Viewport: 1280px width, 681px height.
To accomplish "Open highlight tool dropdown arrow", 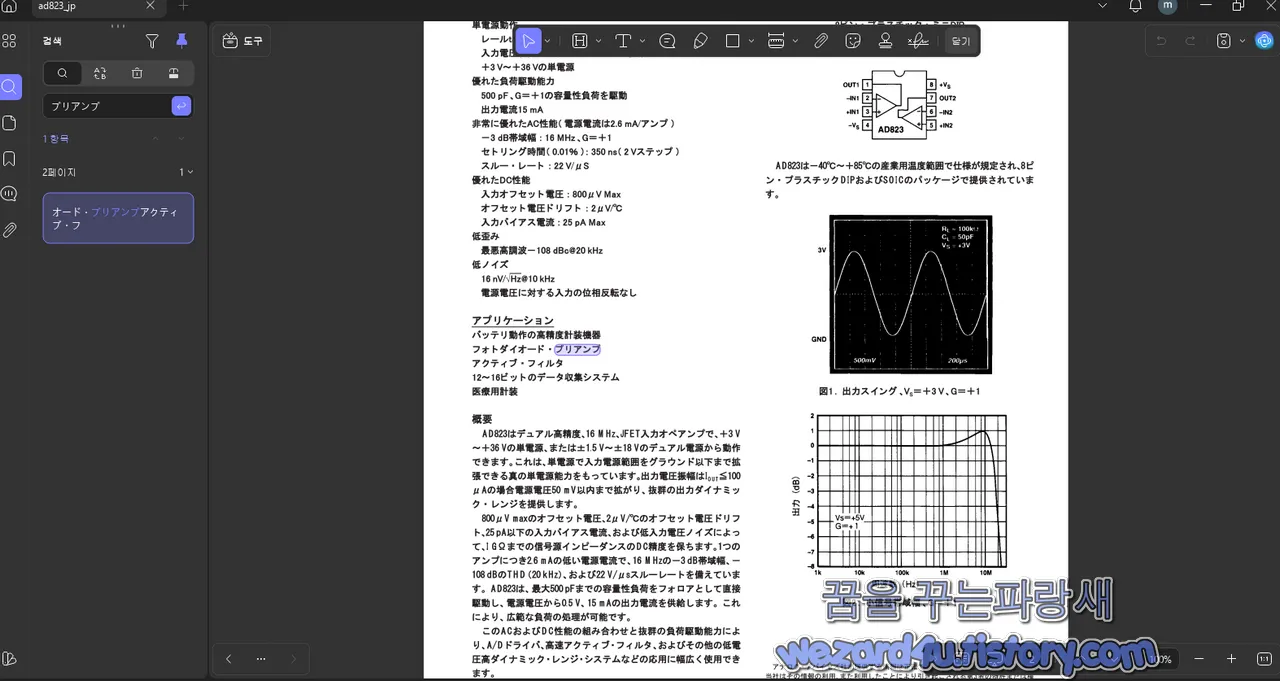I will [598, 41].
